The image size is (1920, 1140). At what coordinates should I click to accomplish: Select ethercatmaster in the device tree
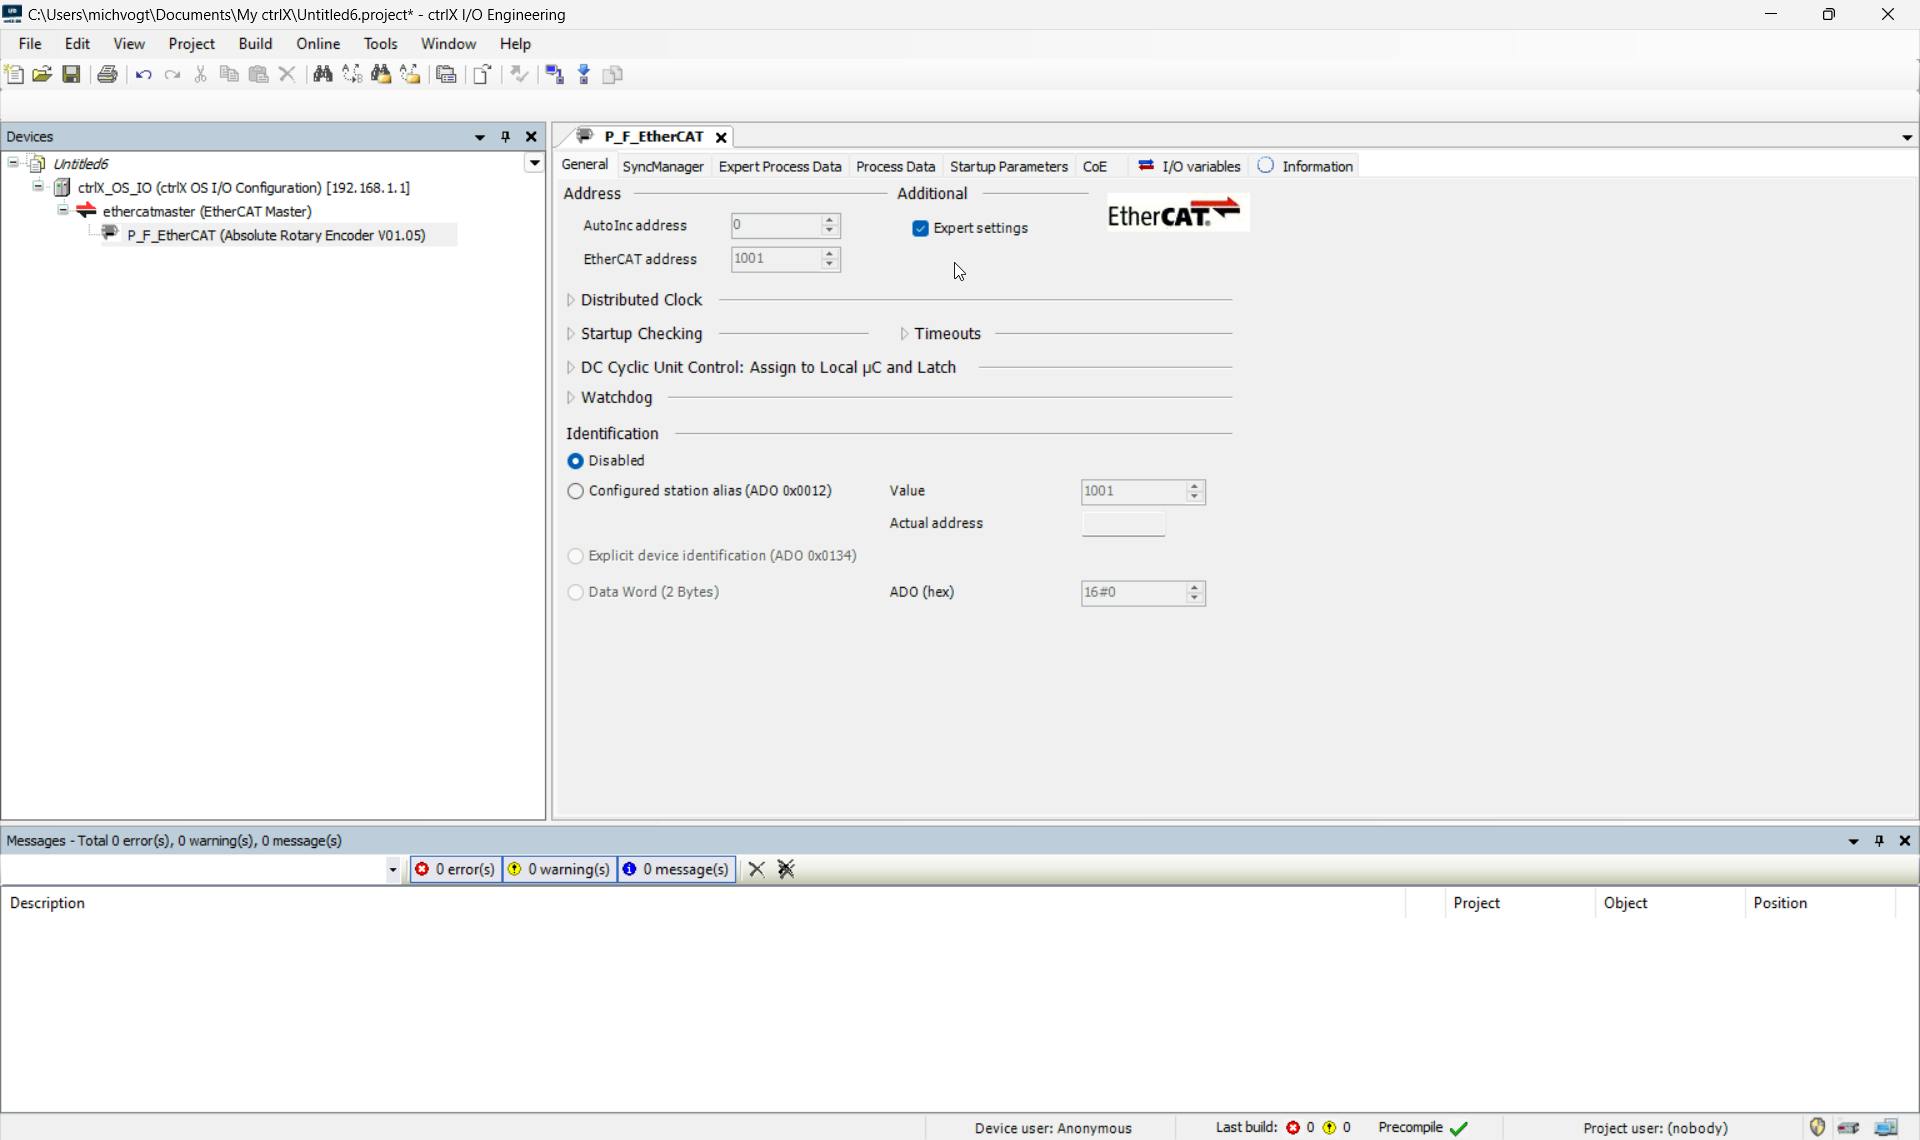tap(206, 212)
